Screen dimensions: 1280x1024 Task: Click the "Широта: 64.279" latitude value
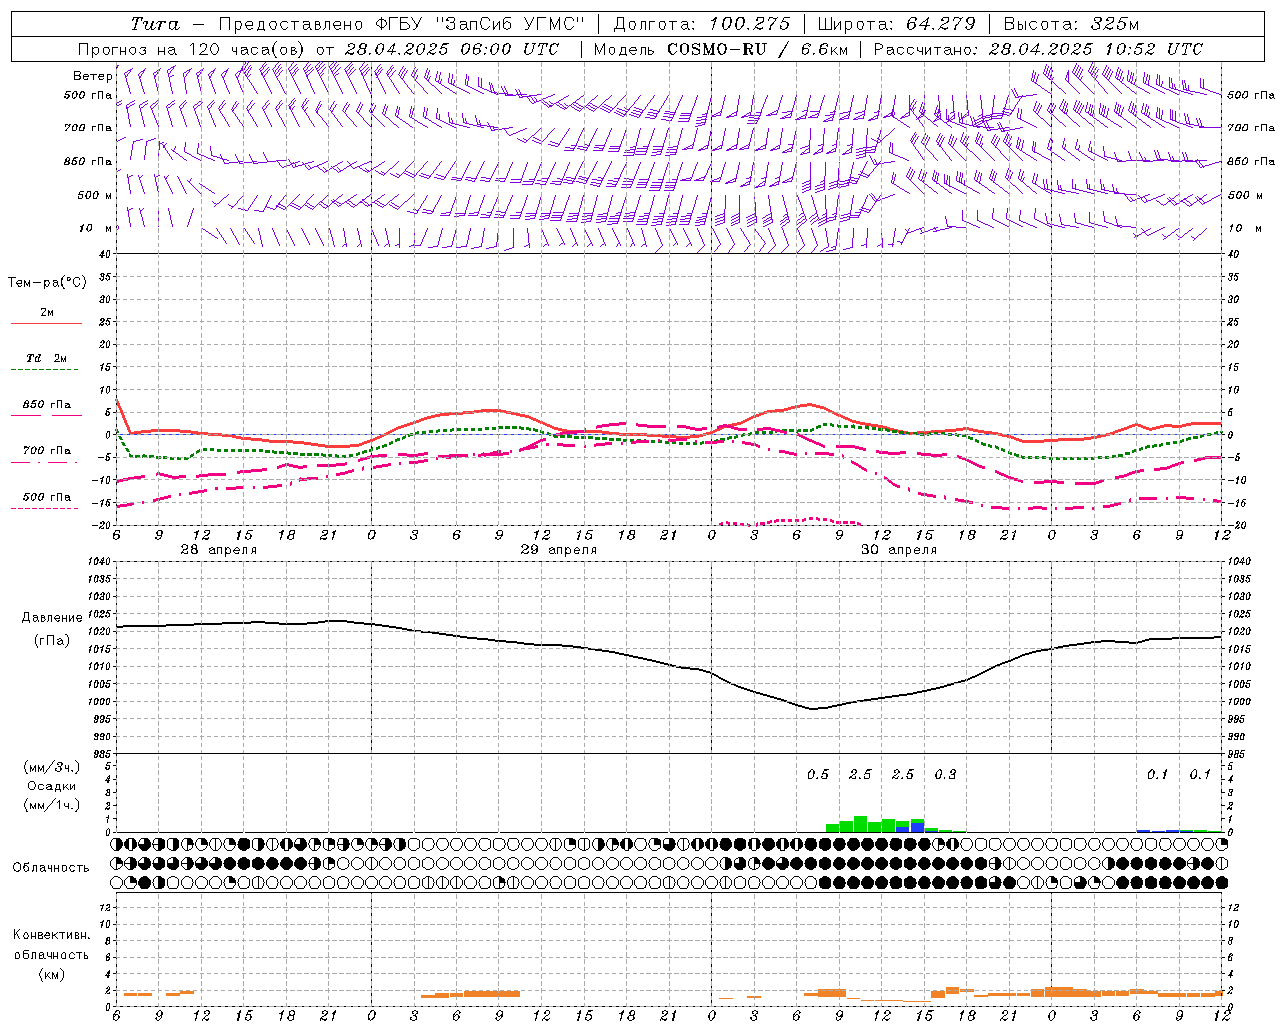897,24
